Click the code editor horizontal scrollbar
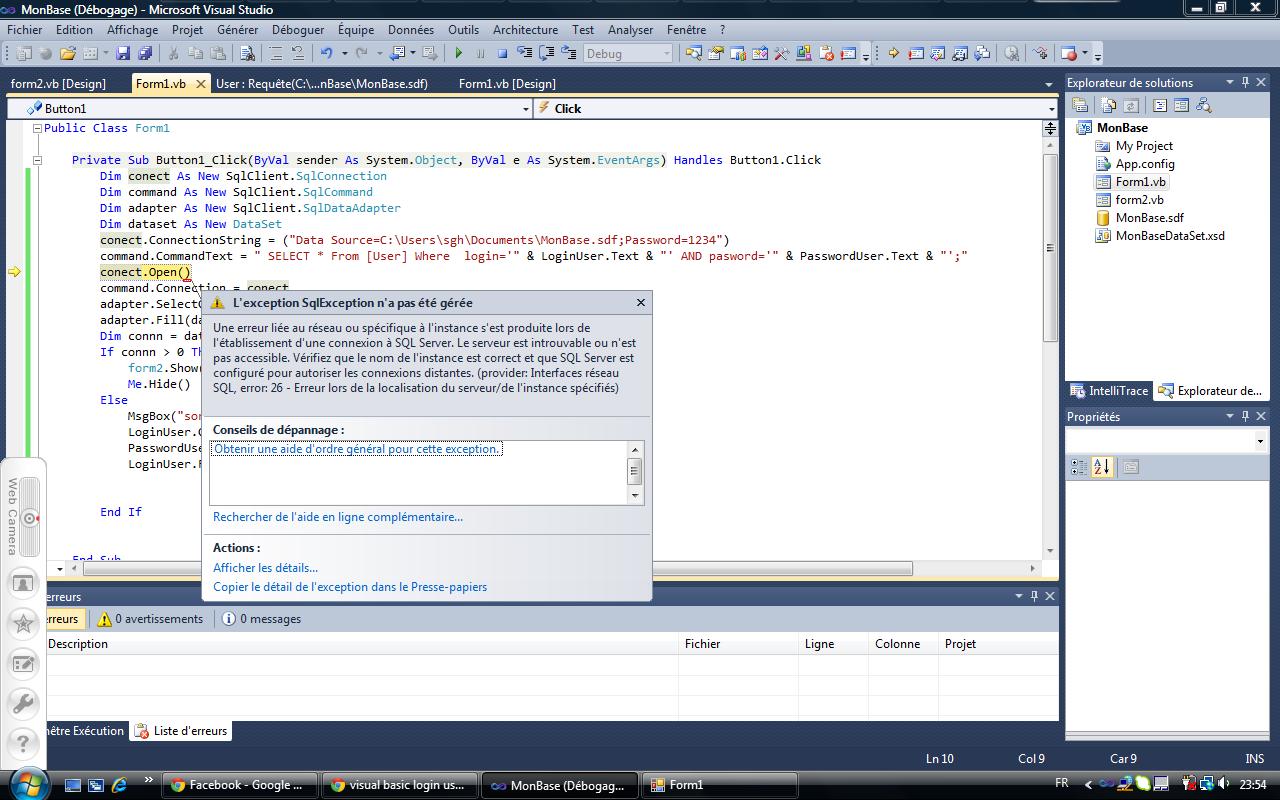This screenshot has height=800, width=1280. (498, 568)
